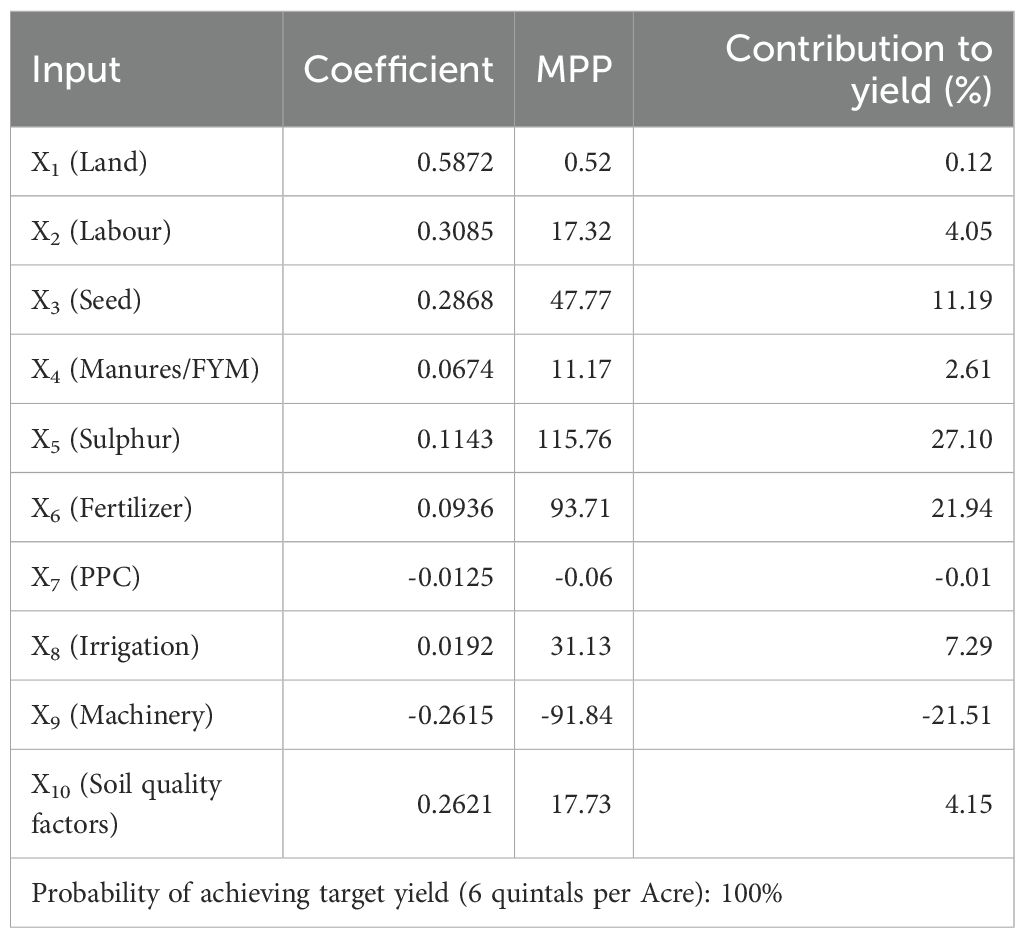The width and height of the screenshot is (1025, 938).
Task: Click the Input column header
Action: tap(77, 70)
